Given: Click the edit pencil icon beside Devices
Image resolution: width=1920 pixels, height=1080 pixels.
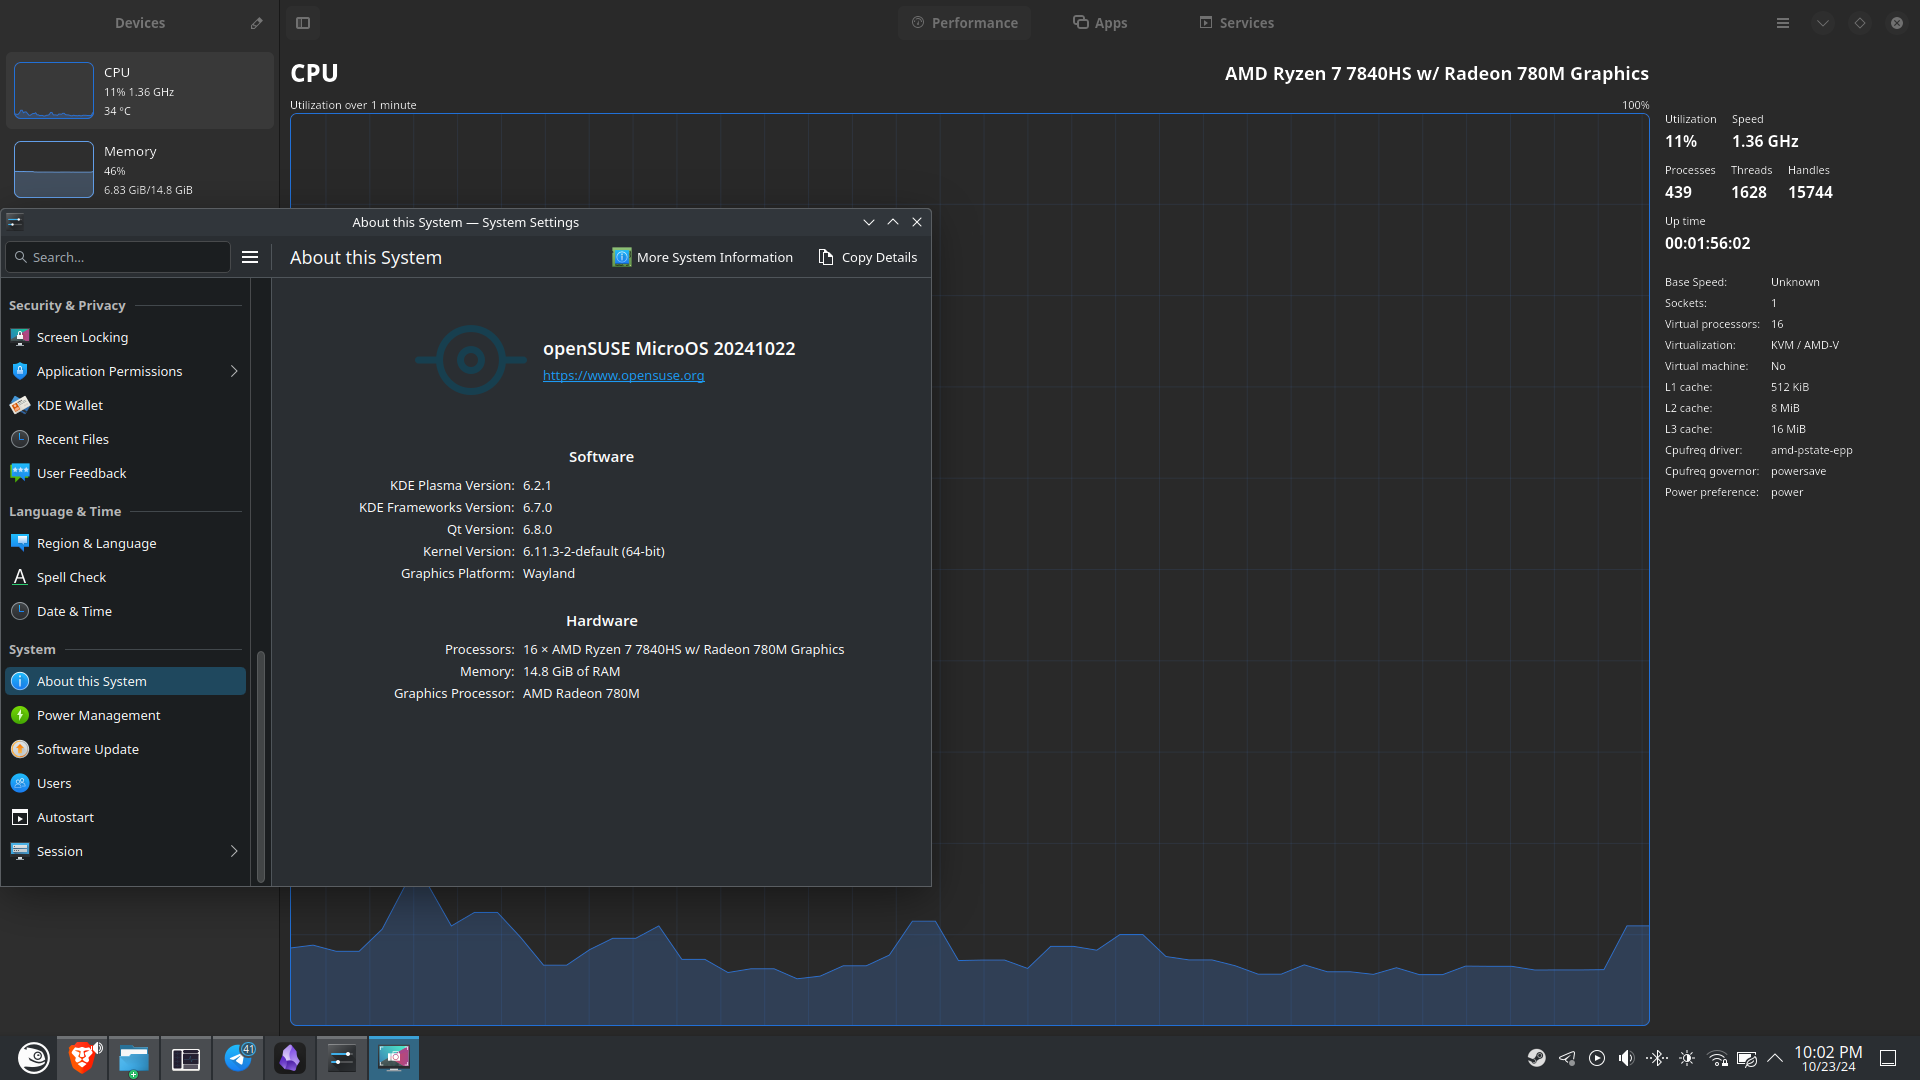Looking at the screenshot, I should [x=256, y=23].
